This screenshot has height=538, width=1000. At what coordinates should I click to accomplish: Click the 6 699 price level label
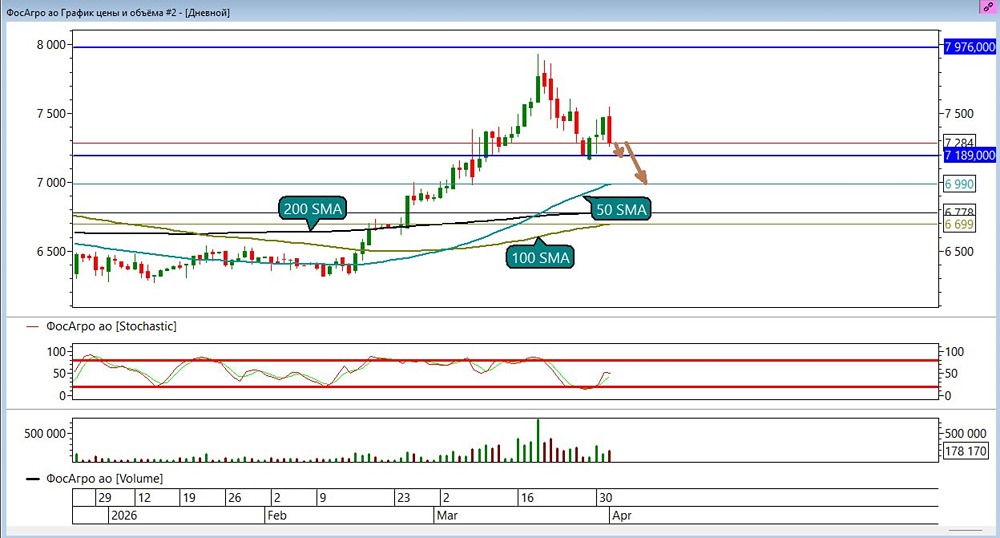click(959, 224)
